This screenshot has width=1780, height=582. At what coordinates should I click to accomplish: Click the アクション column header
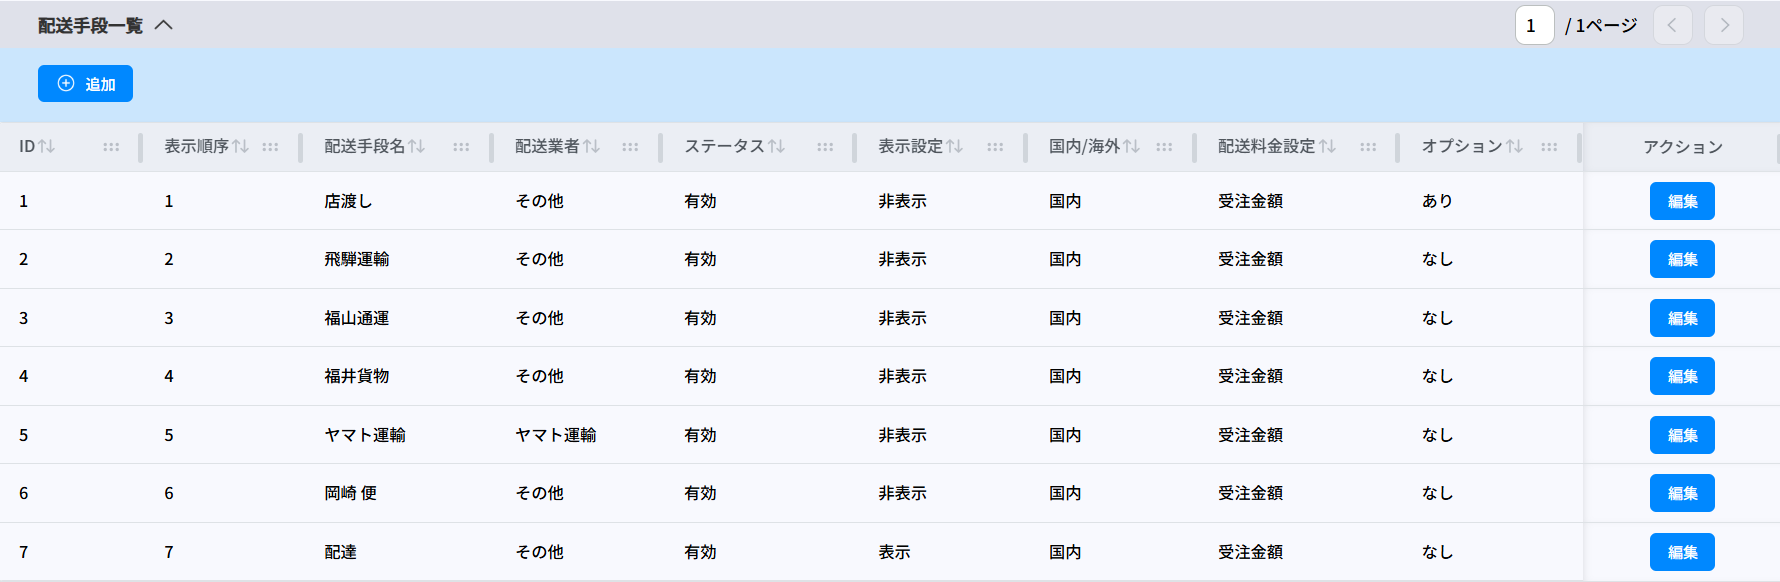pyautogui.click(x=1683, y=147)
